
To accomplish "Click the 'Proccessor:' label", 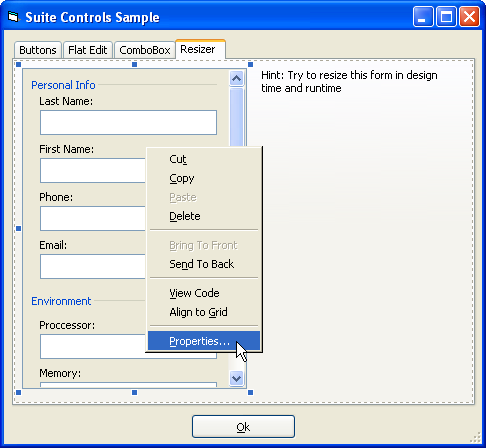I will tap(67, 325).
